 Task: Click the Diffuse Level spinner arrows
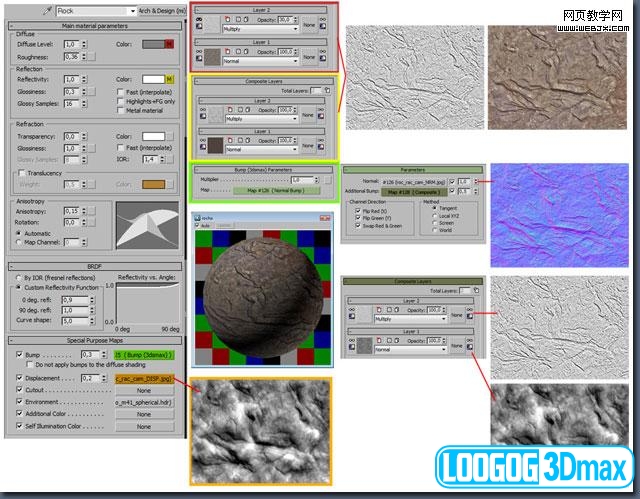pos(84,44)
